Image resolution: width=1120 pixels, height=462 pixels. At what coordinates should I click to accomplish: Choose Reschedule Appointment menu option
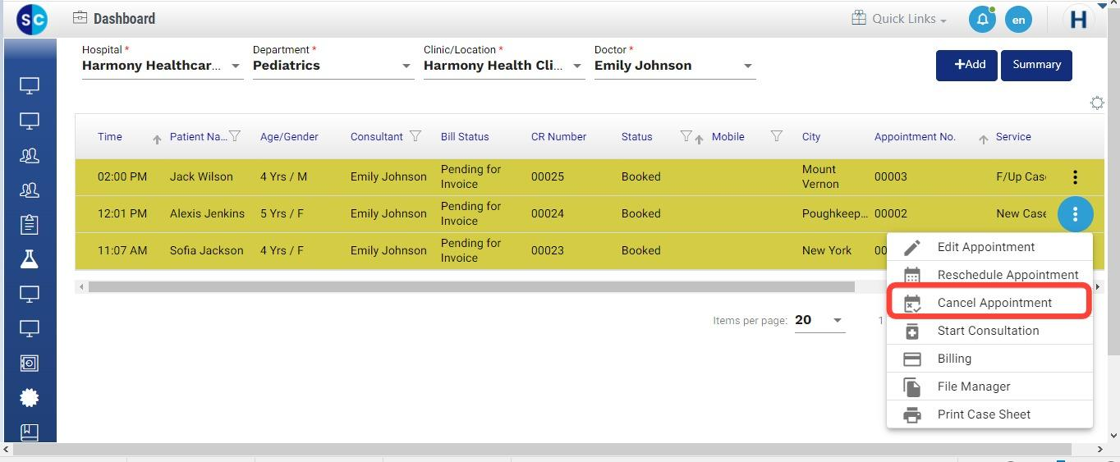pyautogui.click(x=1006, y=275)
